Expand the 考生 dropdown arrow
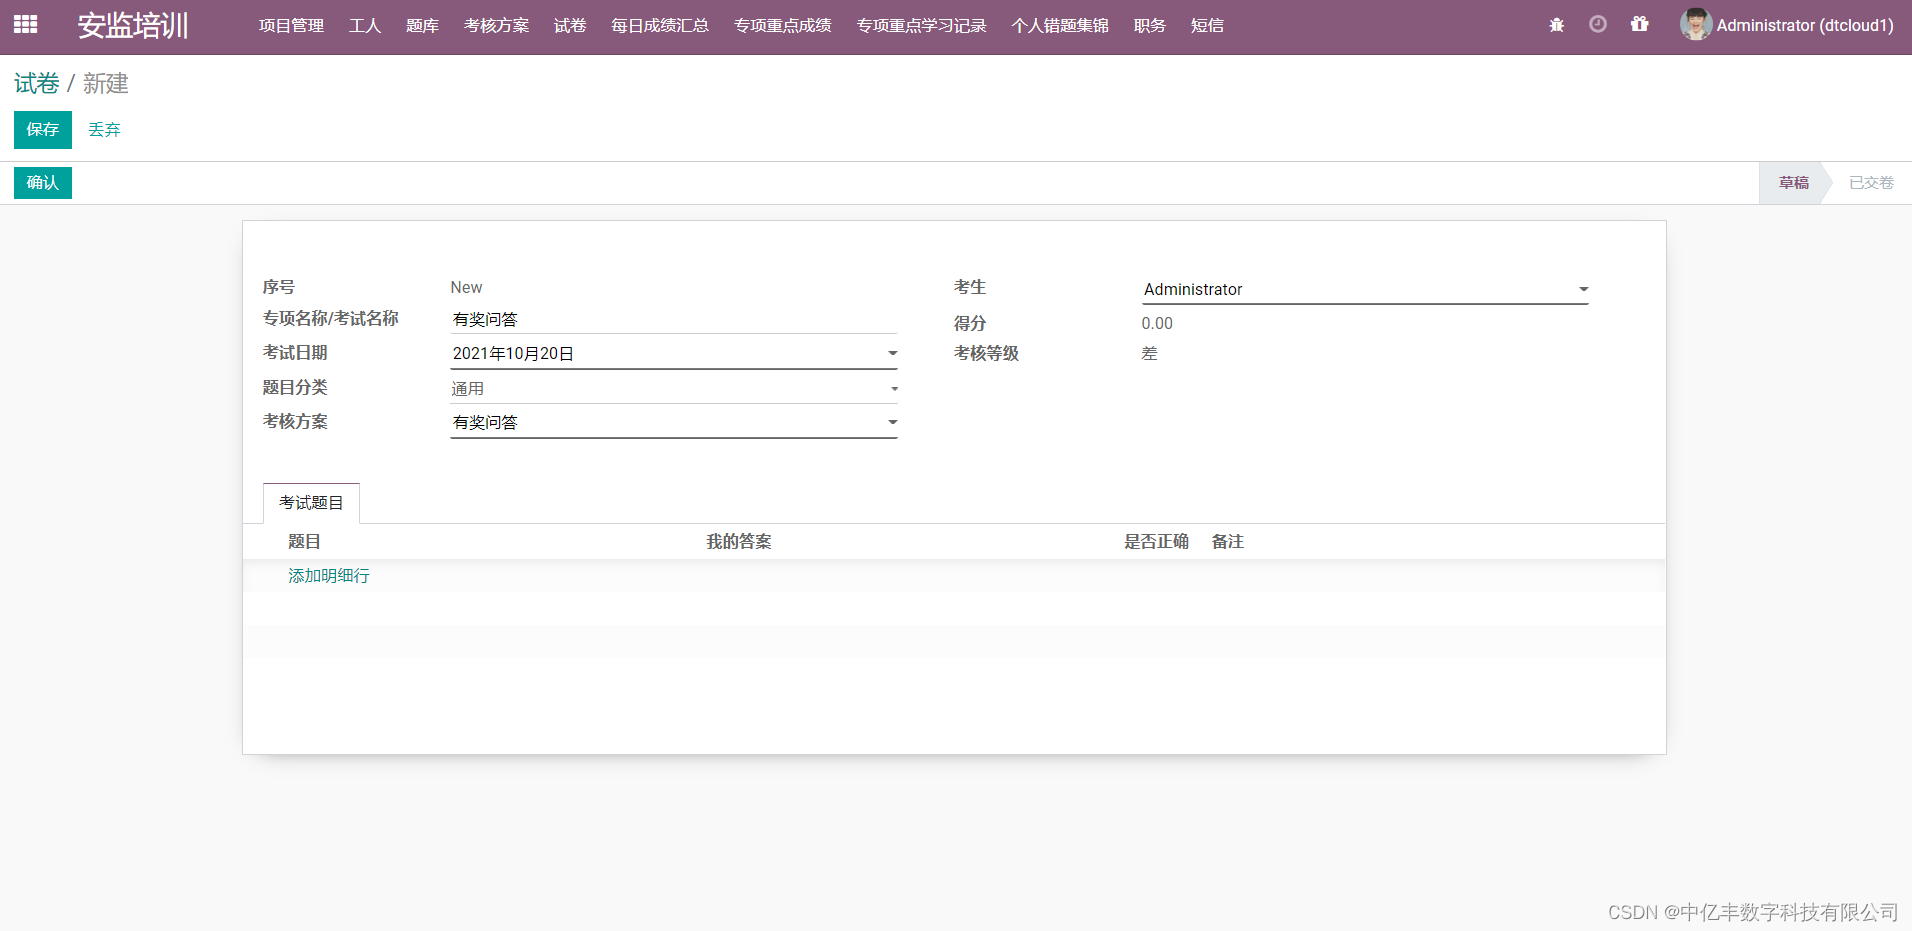This screenshot has height=931, width=1912. 1583,289
